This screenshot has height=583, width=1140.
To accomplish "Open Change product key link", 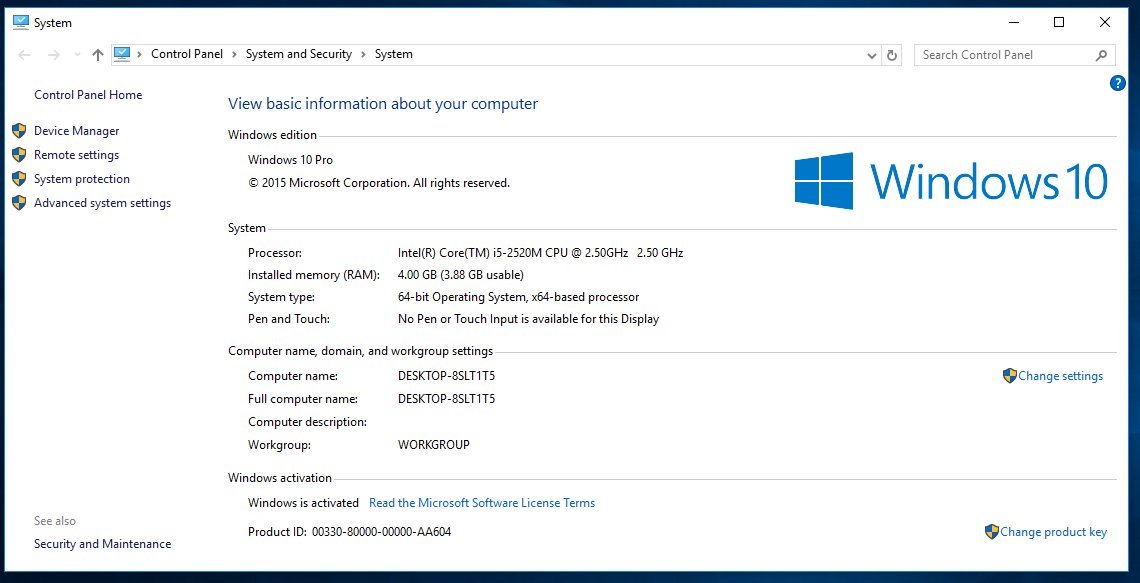I will 1053,532.
